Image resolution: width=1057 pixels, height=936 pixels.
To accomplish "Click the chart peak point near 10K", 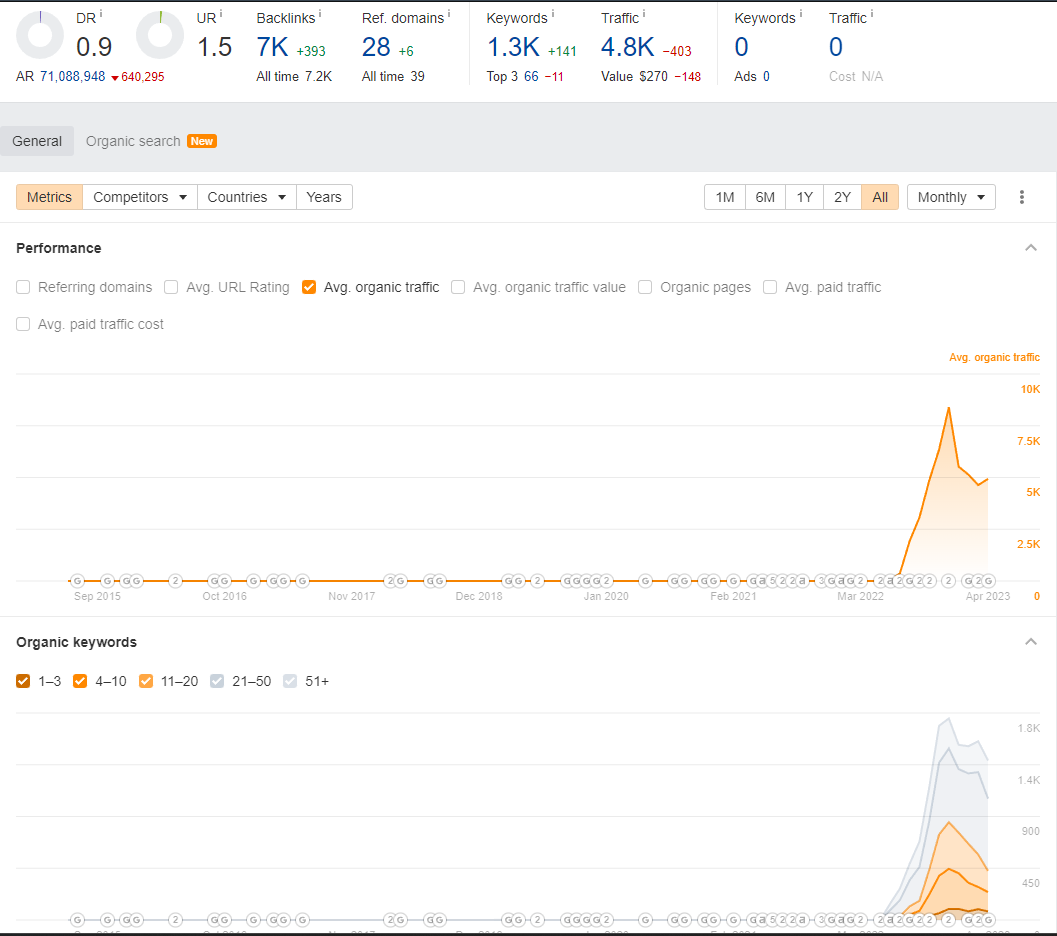I will (x=948, y=408).
